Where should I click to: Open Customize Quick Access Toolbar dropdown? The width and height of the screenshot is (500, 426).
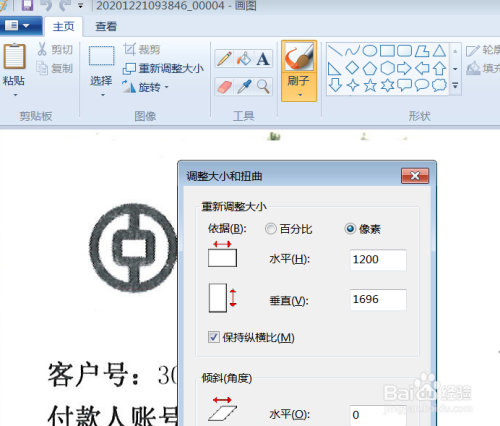(80, 6)
